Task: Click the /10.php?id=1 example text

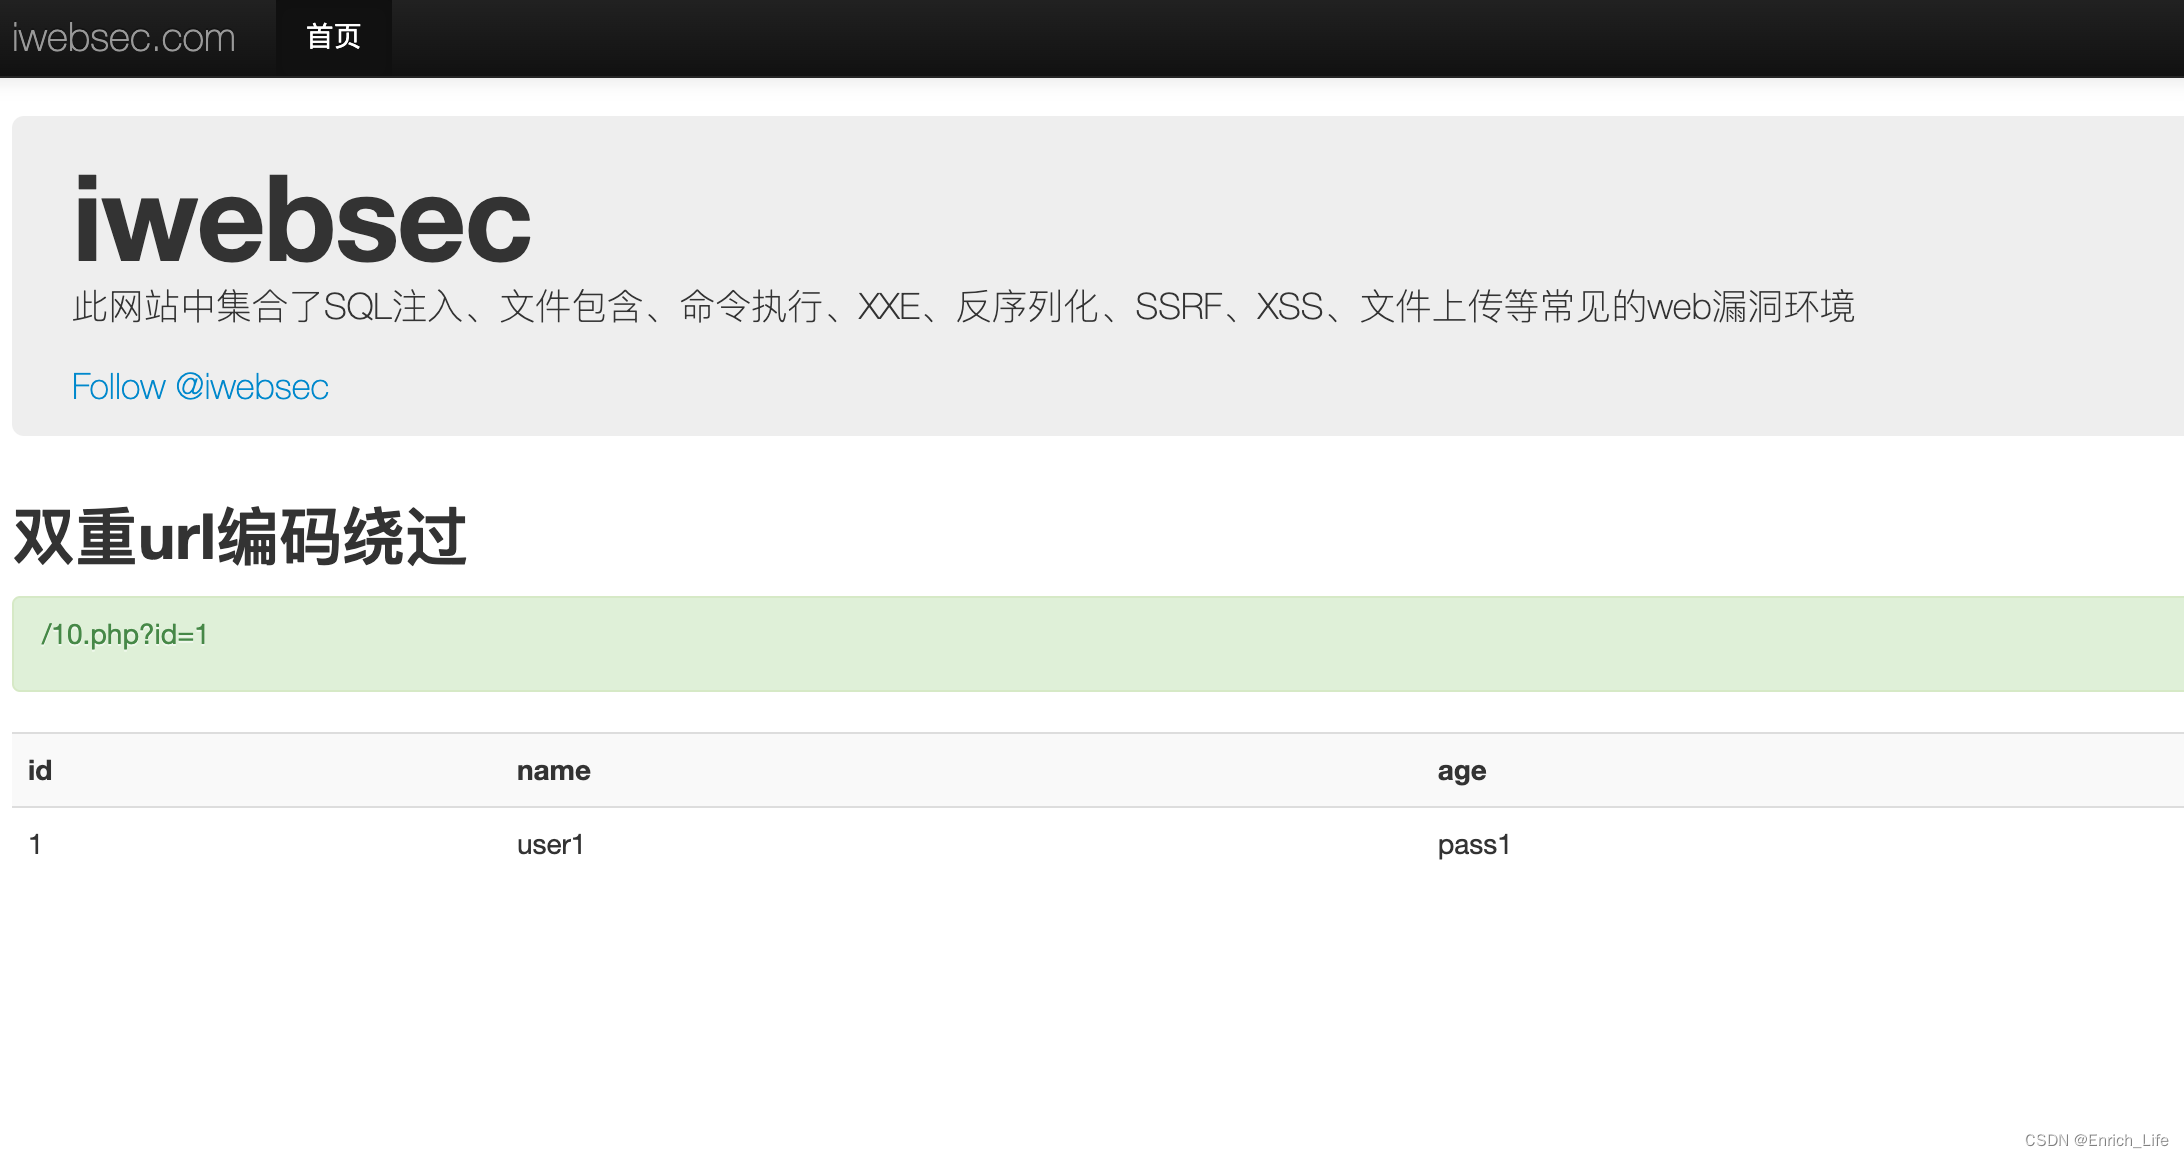Action: point(124,635)
